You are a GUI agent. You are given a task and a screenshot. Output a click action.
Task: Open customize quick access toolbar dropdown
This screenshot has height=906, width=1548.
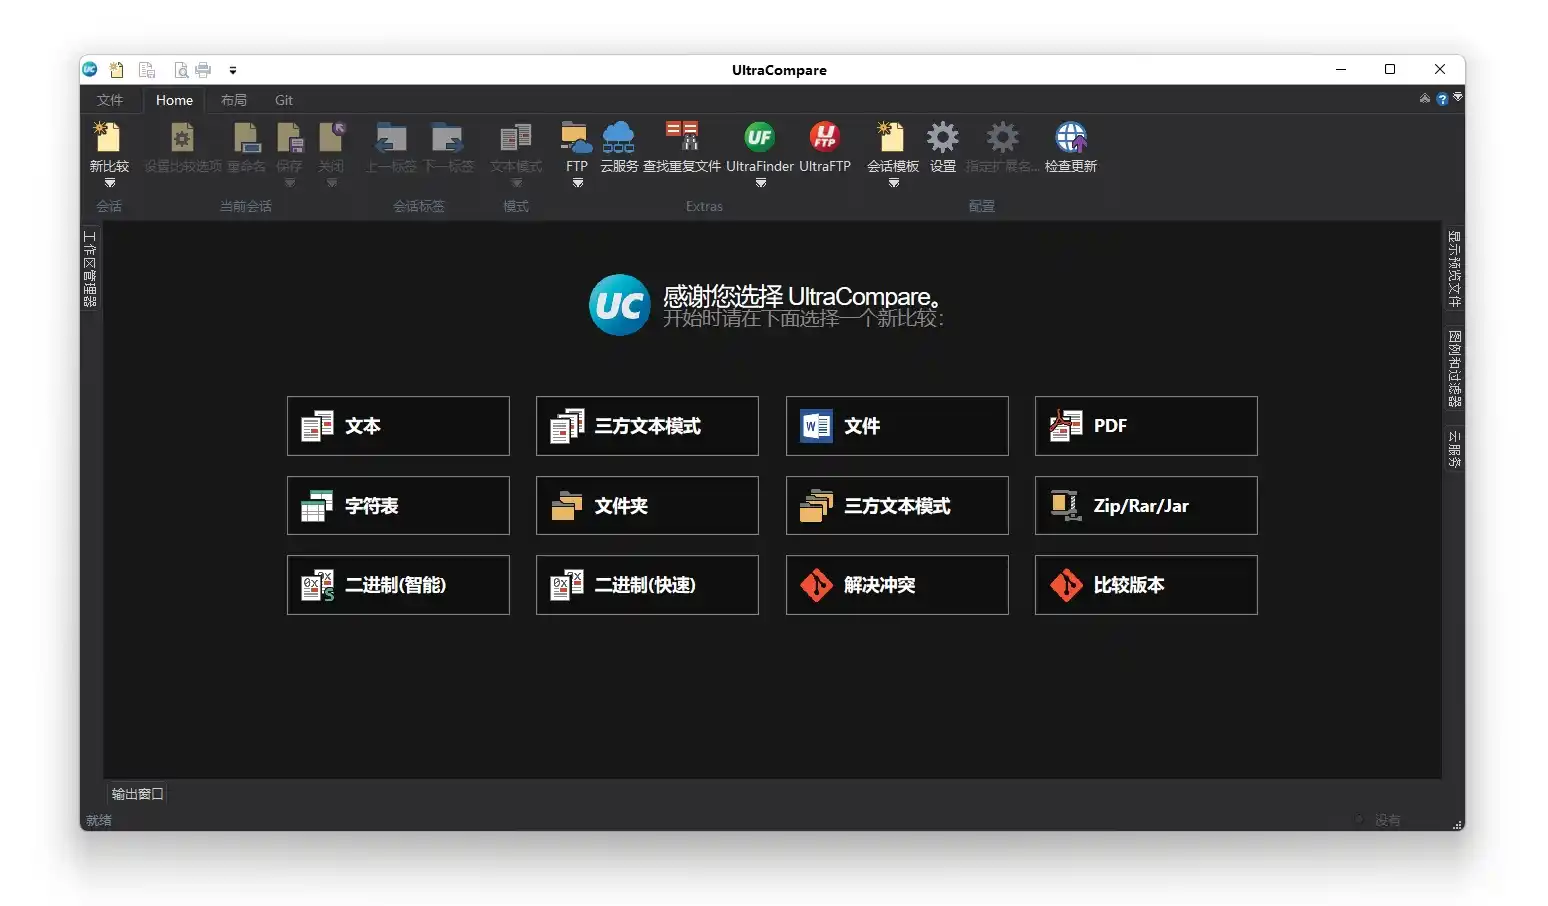click(233, 70)
